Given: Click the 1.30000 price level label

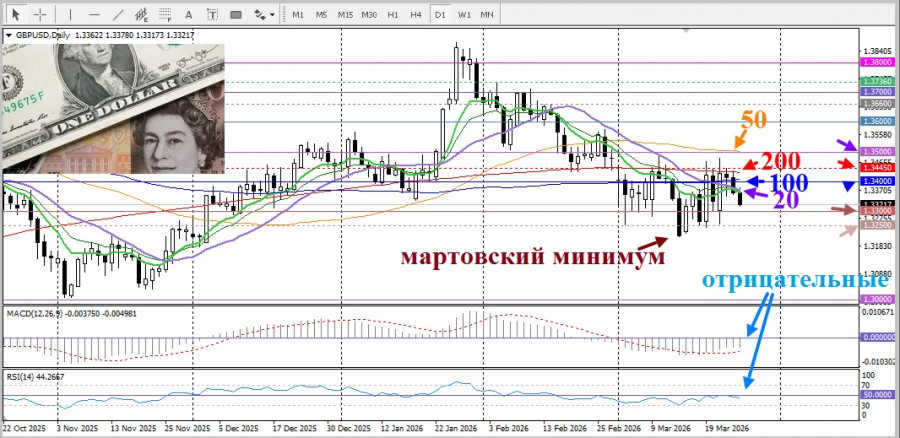Looking at the screenshot, I should 877,299.
